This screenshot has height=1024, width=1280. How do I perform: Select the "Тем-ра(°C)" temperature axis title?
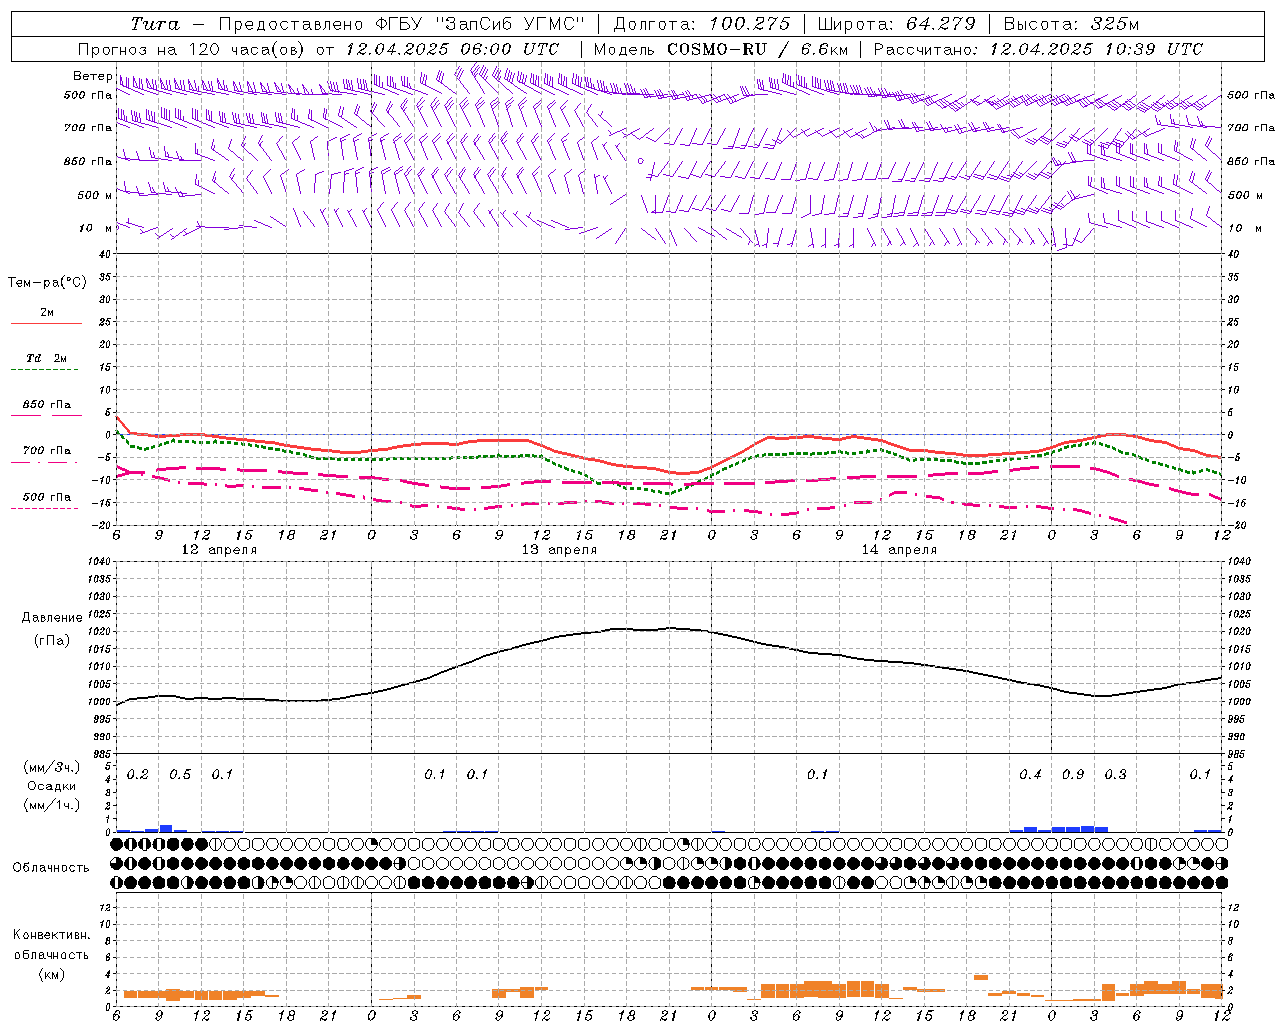click(47, 283)
